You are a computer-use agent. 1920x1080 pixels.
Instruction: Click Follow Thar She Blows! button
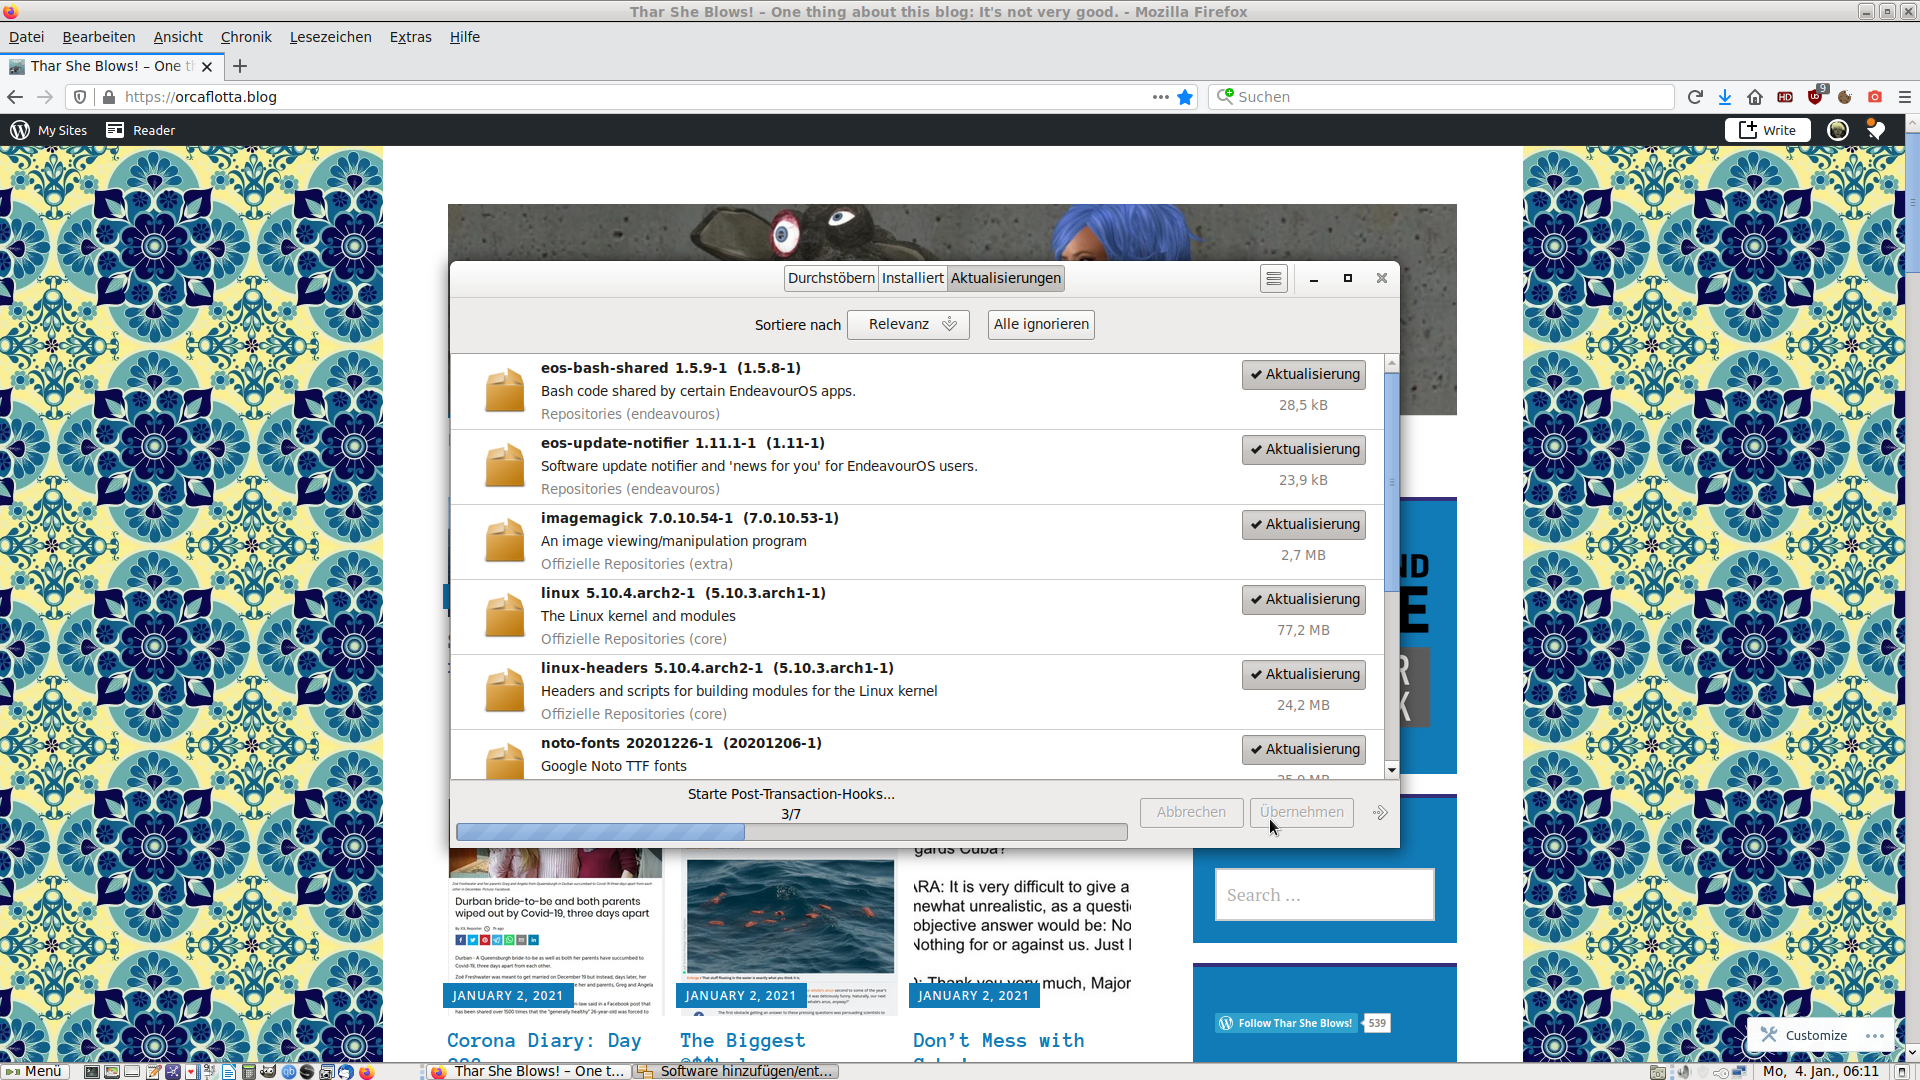tap(1286, 1023)
